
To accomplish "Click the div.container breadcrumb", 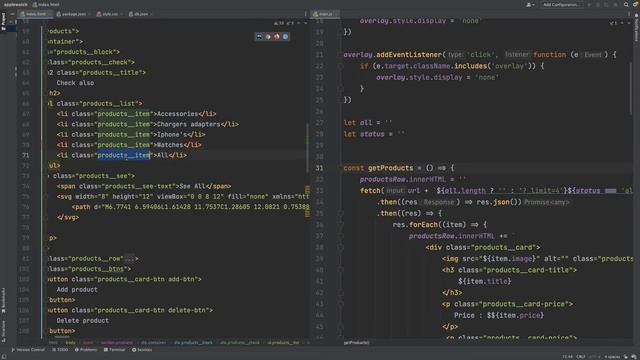I will 153,342.
